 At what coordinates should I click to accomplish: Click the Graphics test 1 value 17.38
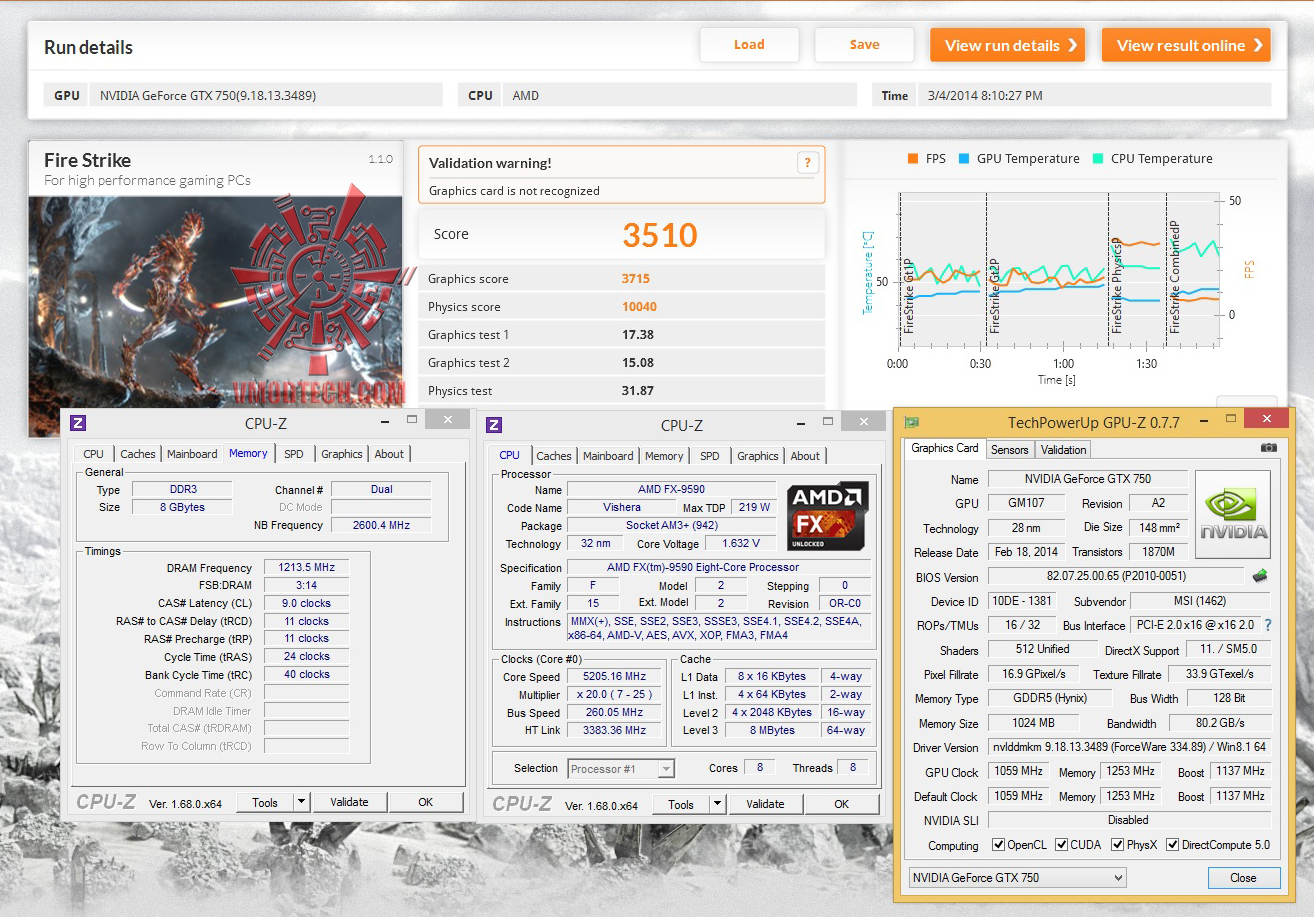638,335
